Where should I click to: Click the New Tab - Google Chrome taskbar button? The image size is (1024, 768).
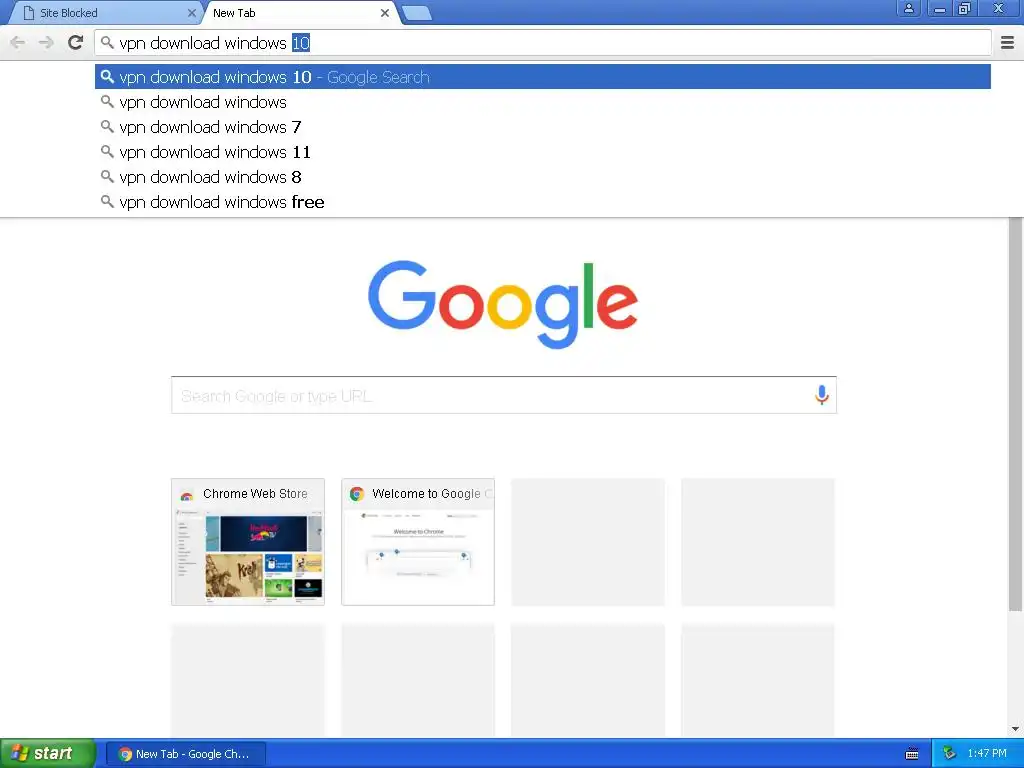click(185, 754)
